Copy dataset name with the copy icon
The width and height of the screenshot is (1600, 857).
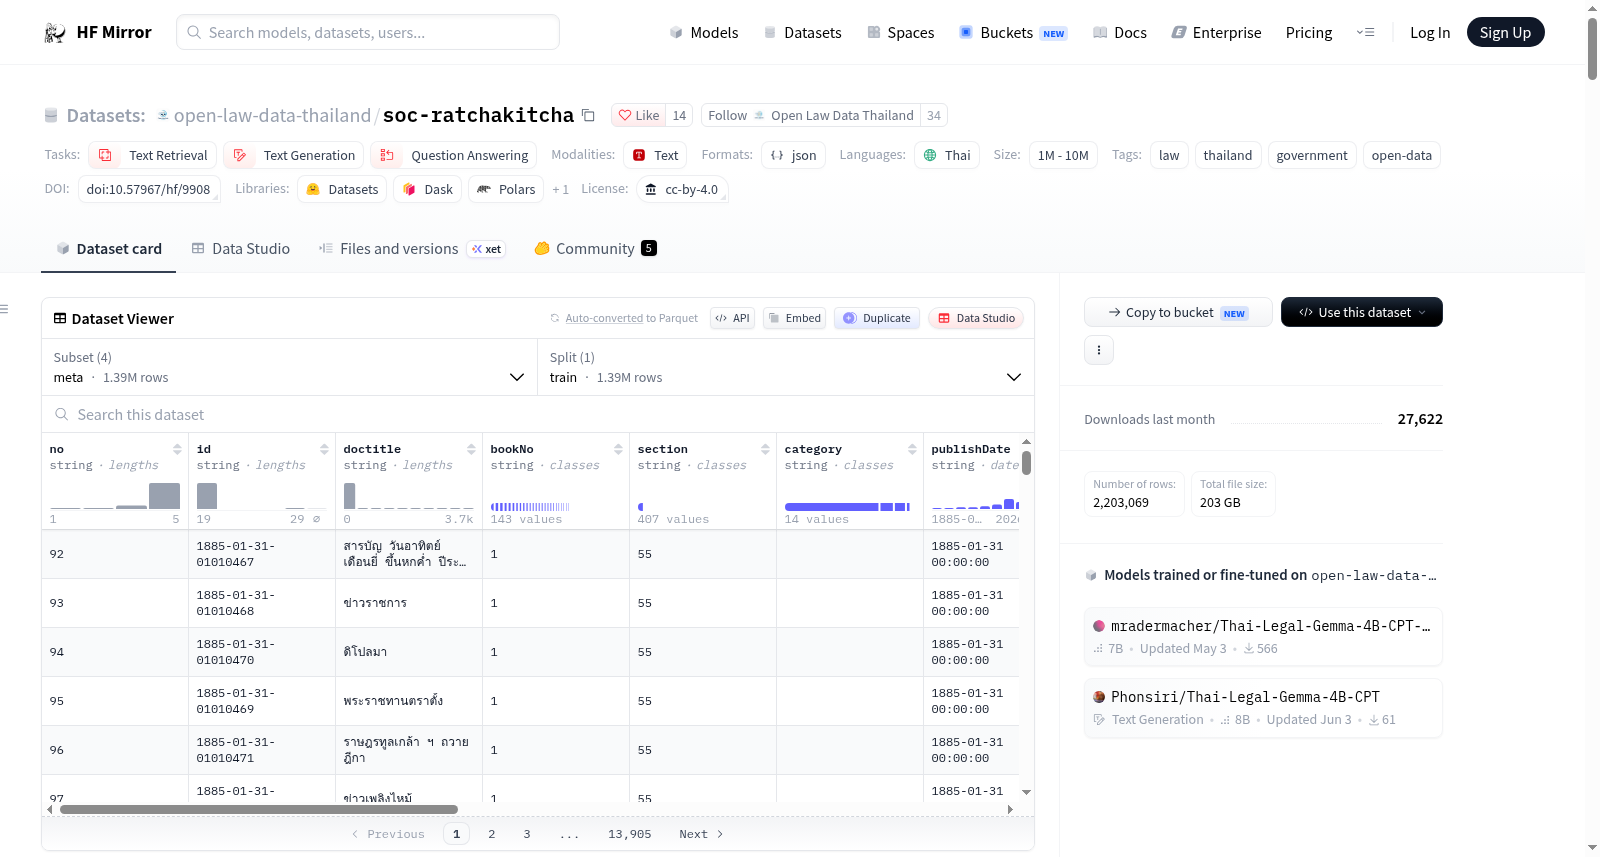coord(588,116)
